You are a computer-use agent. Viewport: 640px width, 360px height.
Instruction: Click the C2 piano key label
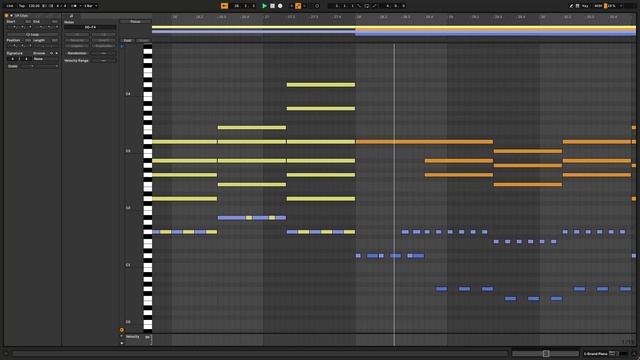tap(128, 208)
